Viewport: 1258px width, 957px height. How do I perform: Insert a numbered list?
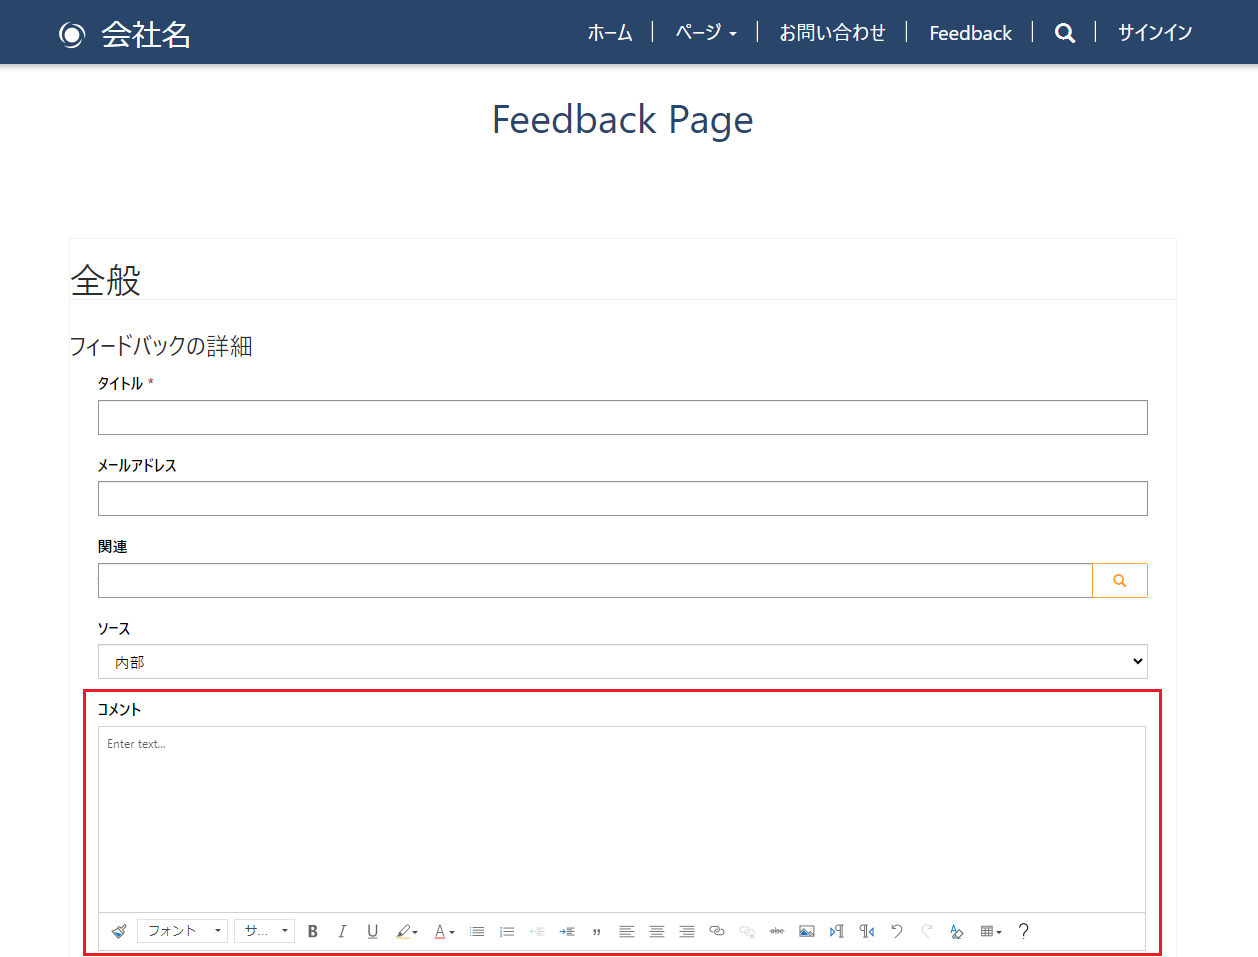(x=507, y=931)
